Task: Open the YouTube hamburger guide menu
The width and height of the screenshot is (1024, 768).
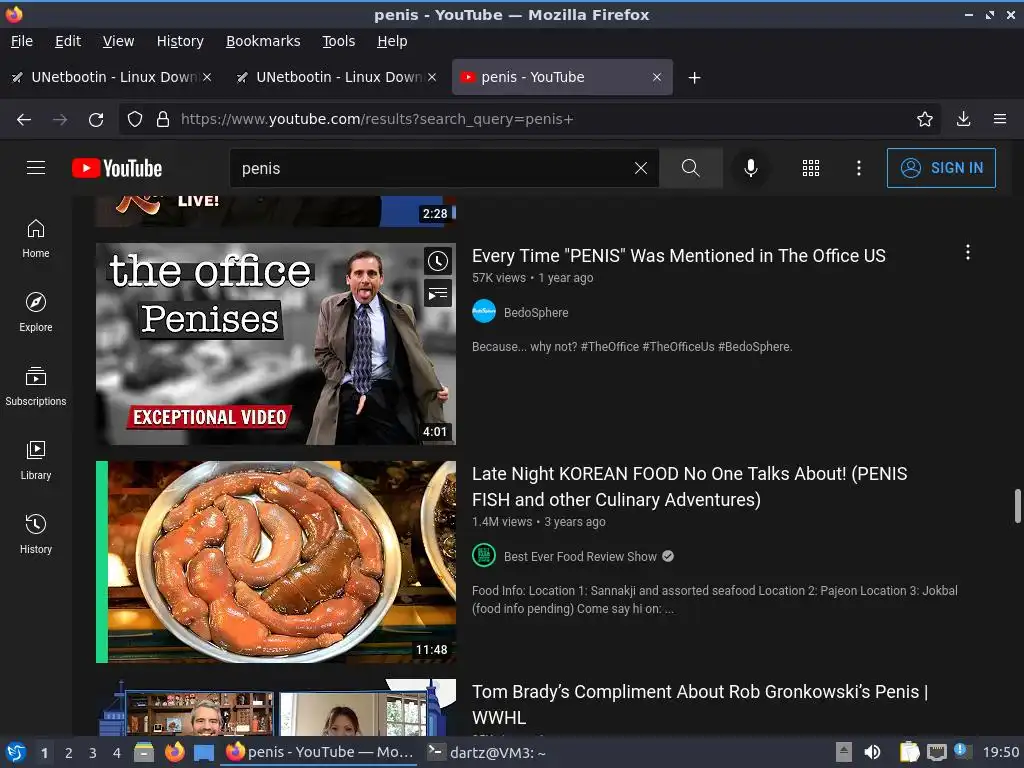Action: (36, 168)
